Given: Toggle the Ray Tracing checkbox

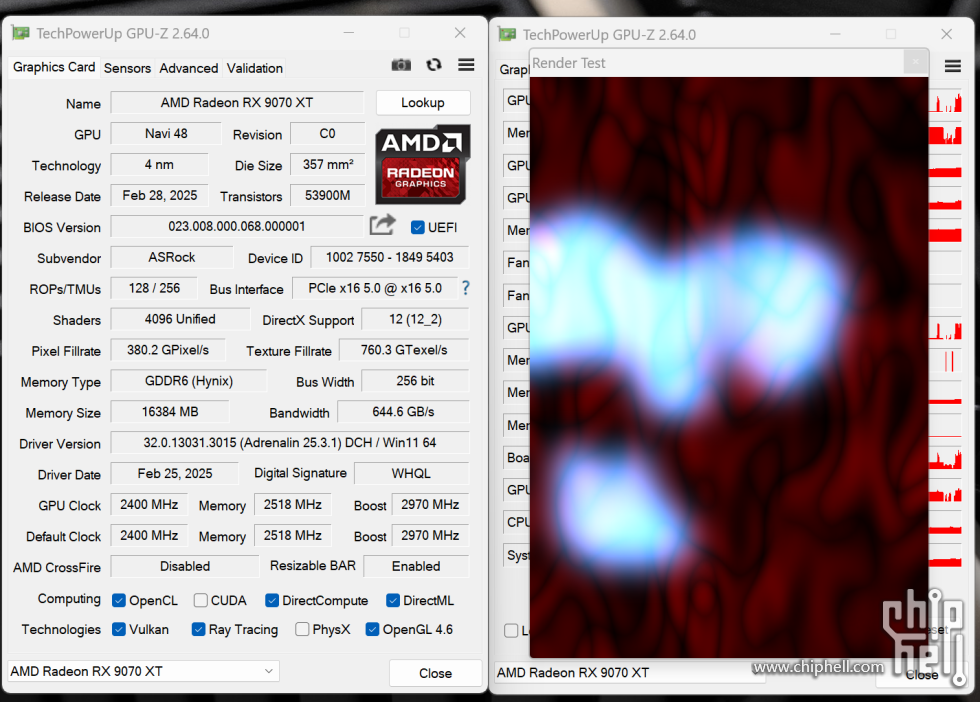Looking at the screenshot, I should click(198, 629).
